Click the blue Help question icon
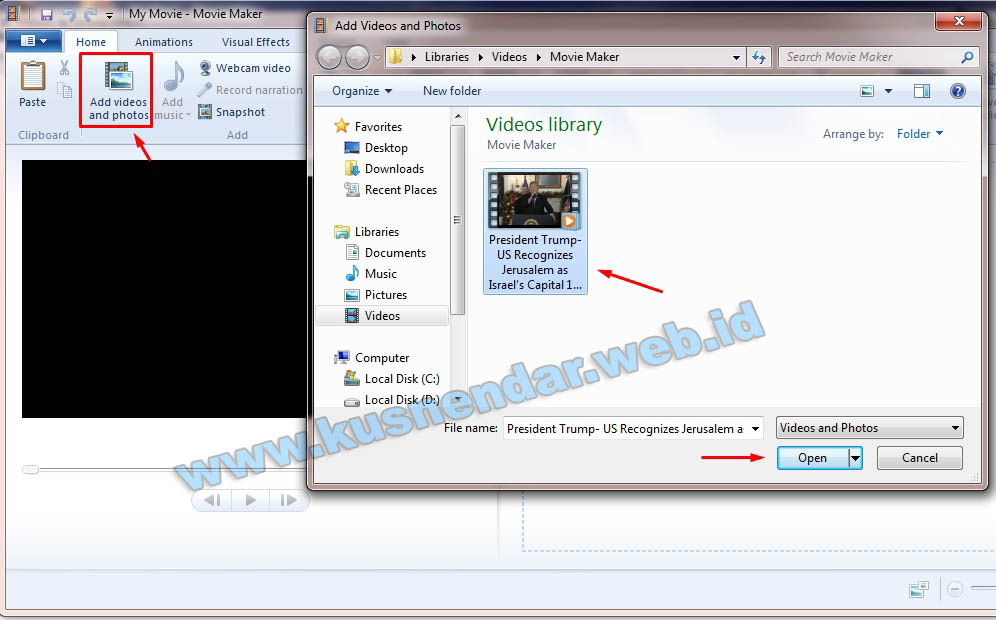 957,91
